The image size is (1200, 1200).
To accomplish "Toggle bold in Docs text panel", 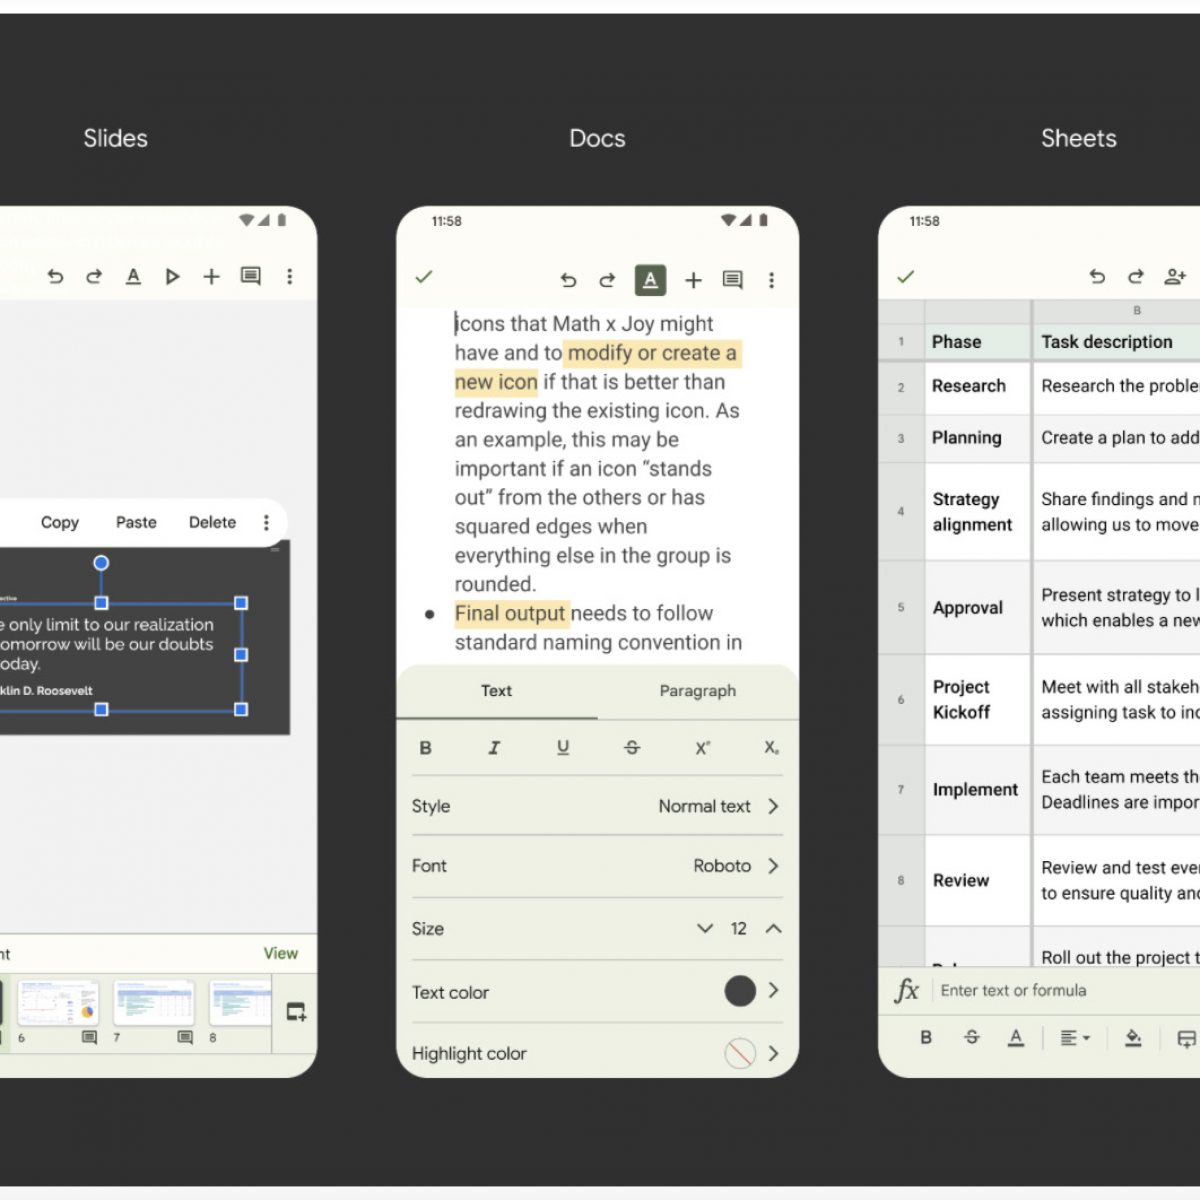I will pyautogui.click(x=425, y=748).
